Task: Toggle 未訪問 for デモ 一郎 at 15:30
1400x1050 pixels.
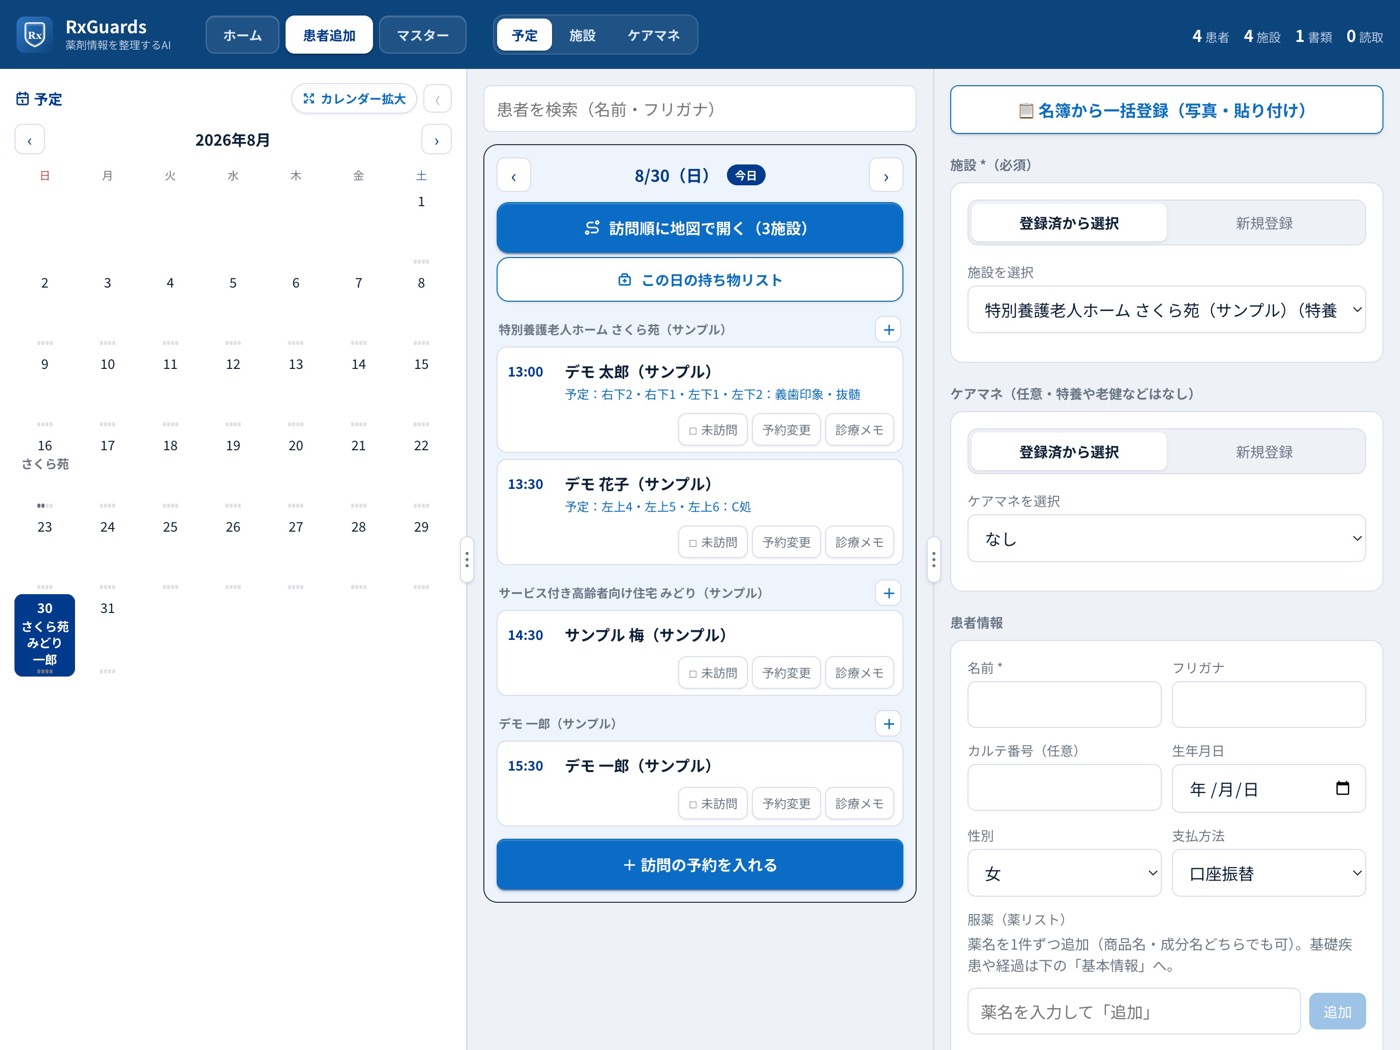Action: [713, 803]
